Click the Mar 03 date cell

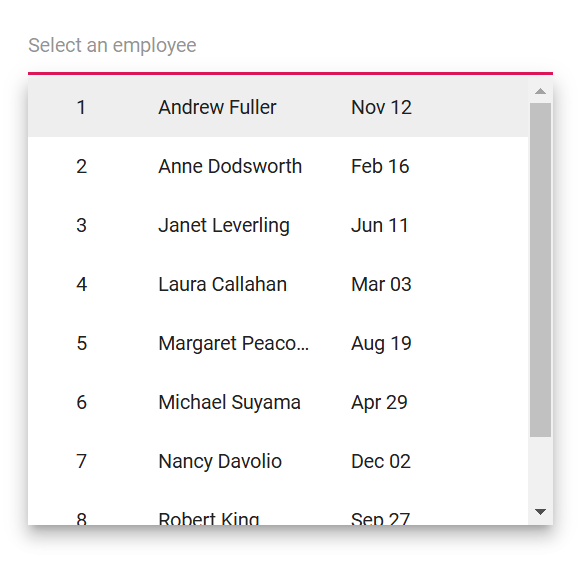click(x=381, y=284)
